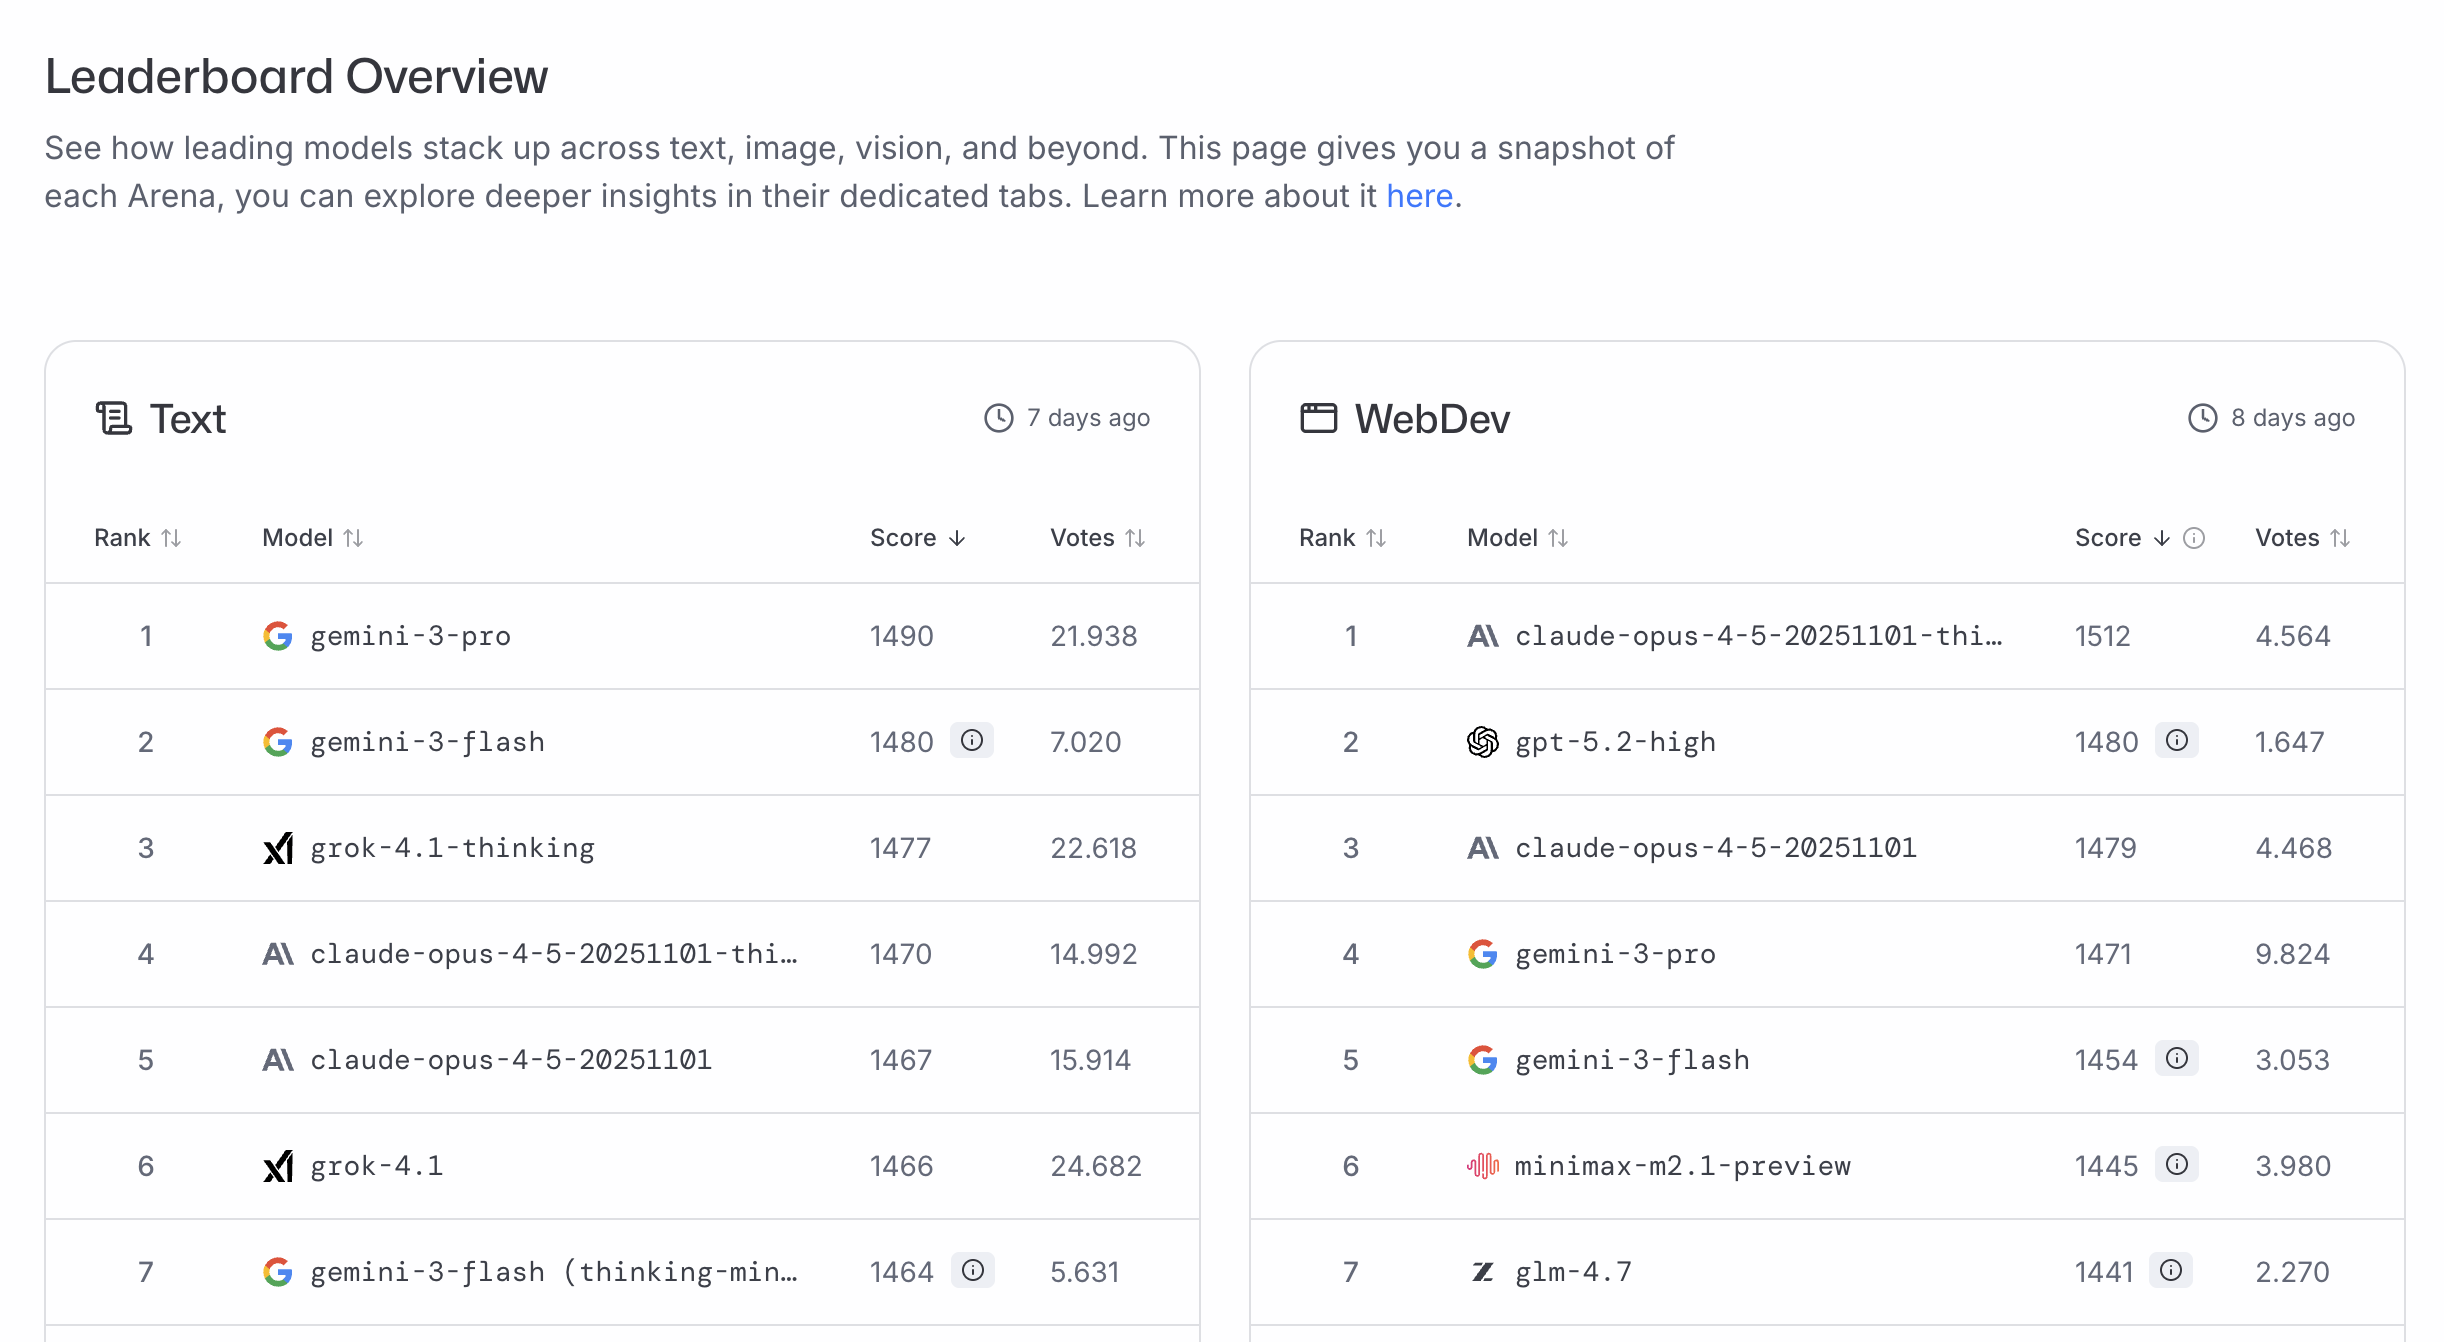Click info icon beside glm-4.7 score

click(x=2171, y=1270)
